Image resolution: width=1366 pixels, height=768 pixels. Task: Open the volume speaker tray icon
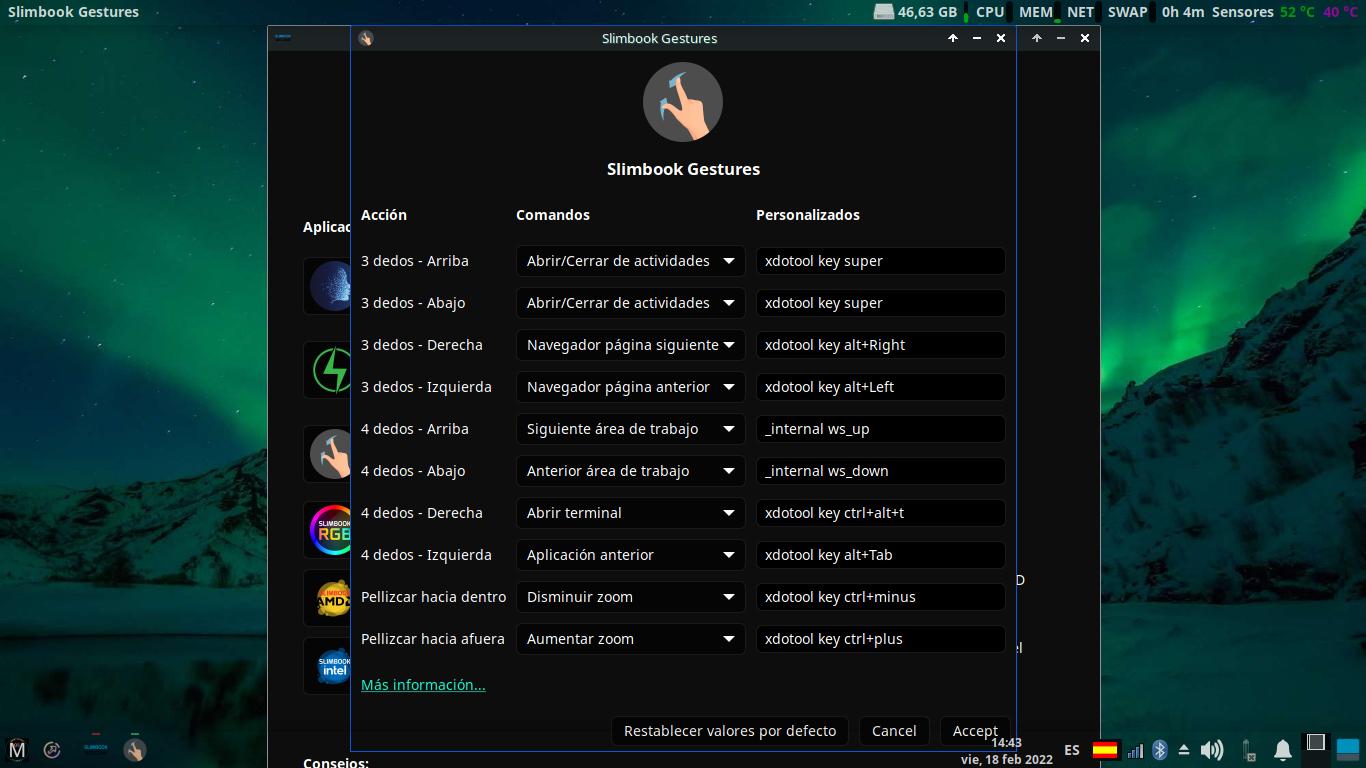pyautogui.click(x=1211, y=750)
